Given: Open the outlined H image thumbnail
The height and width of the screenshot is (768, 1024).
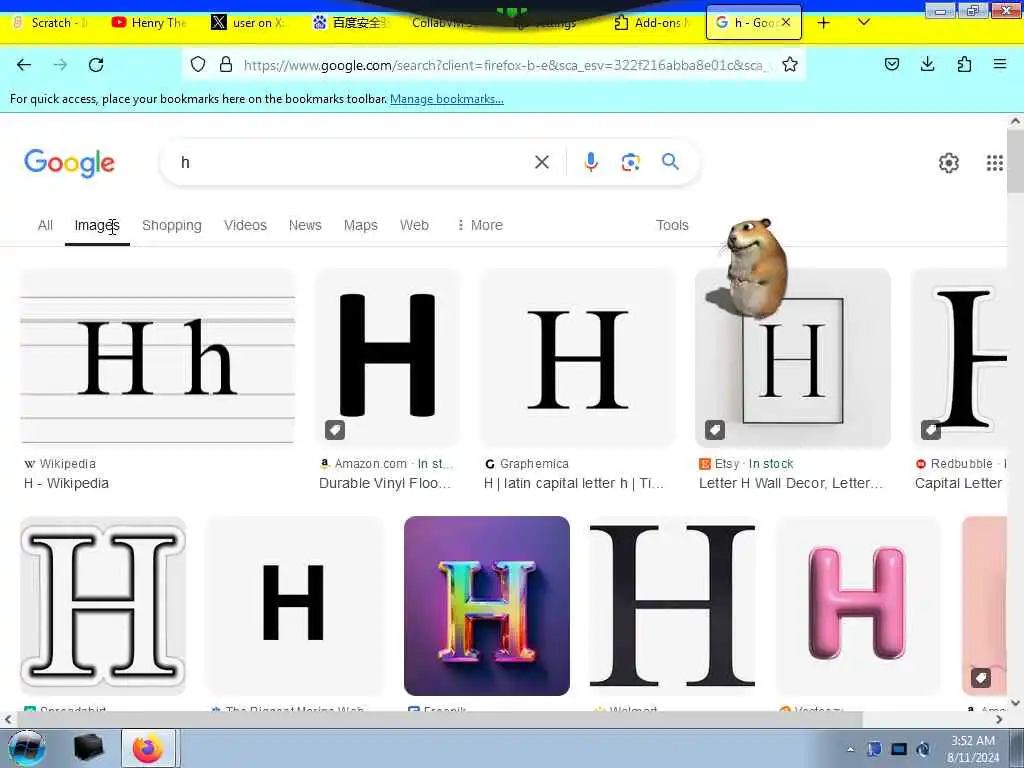Looking at the screenshot, I should tap(103, 605).
